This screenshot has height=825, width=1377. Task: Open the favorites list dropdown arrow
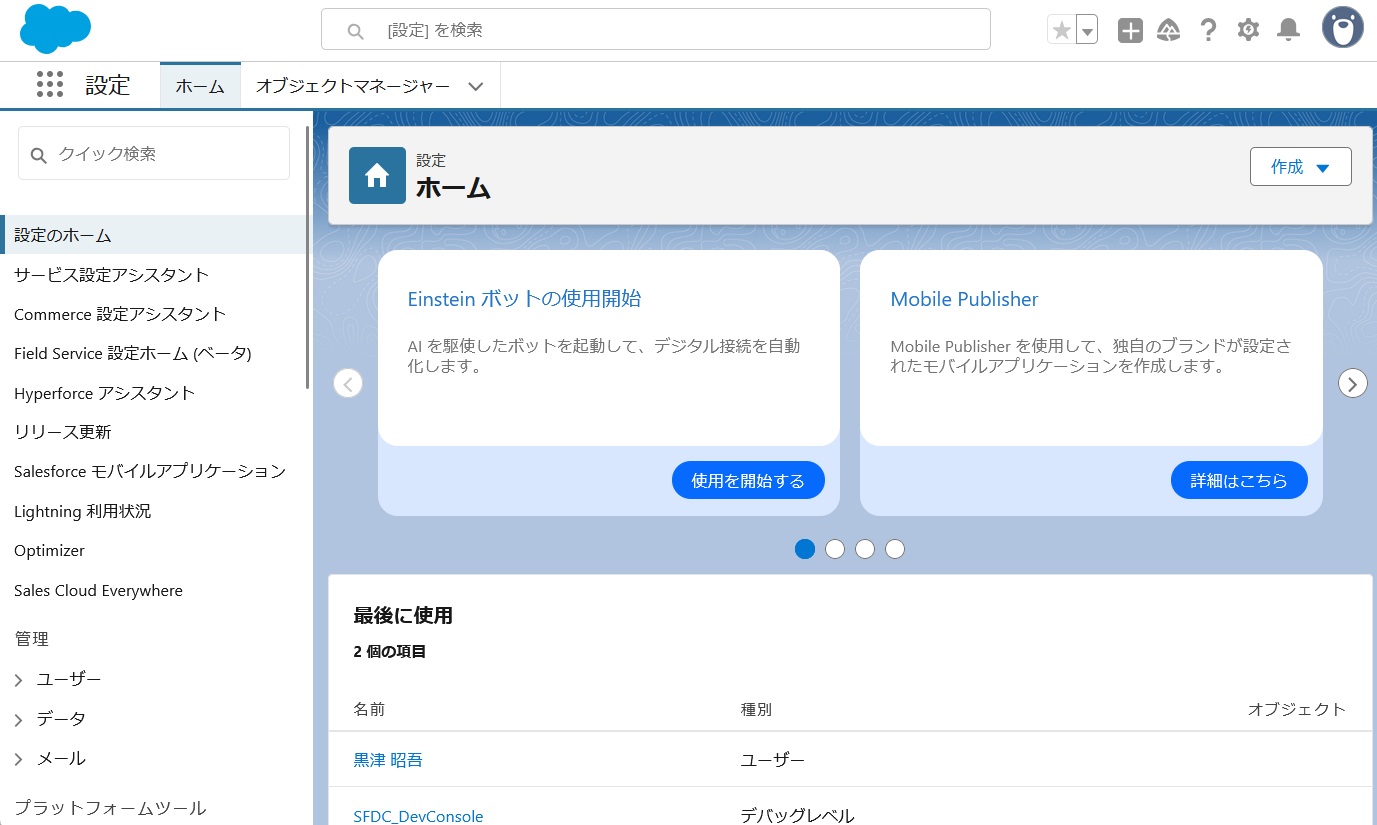pos(1085,29)
